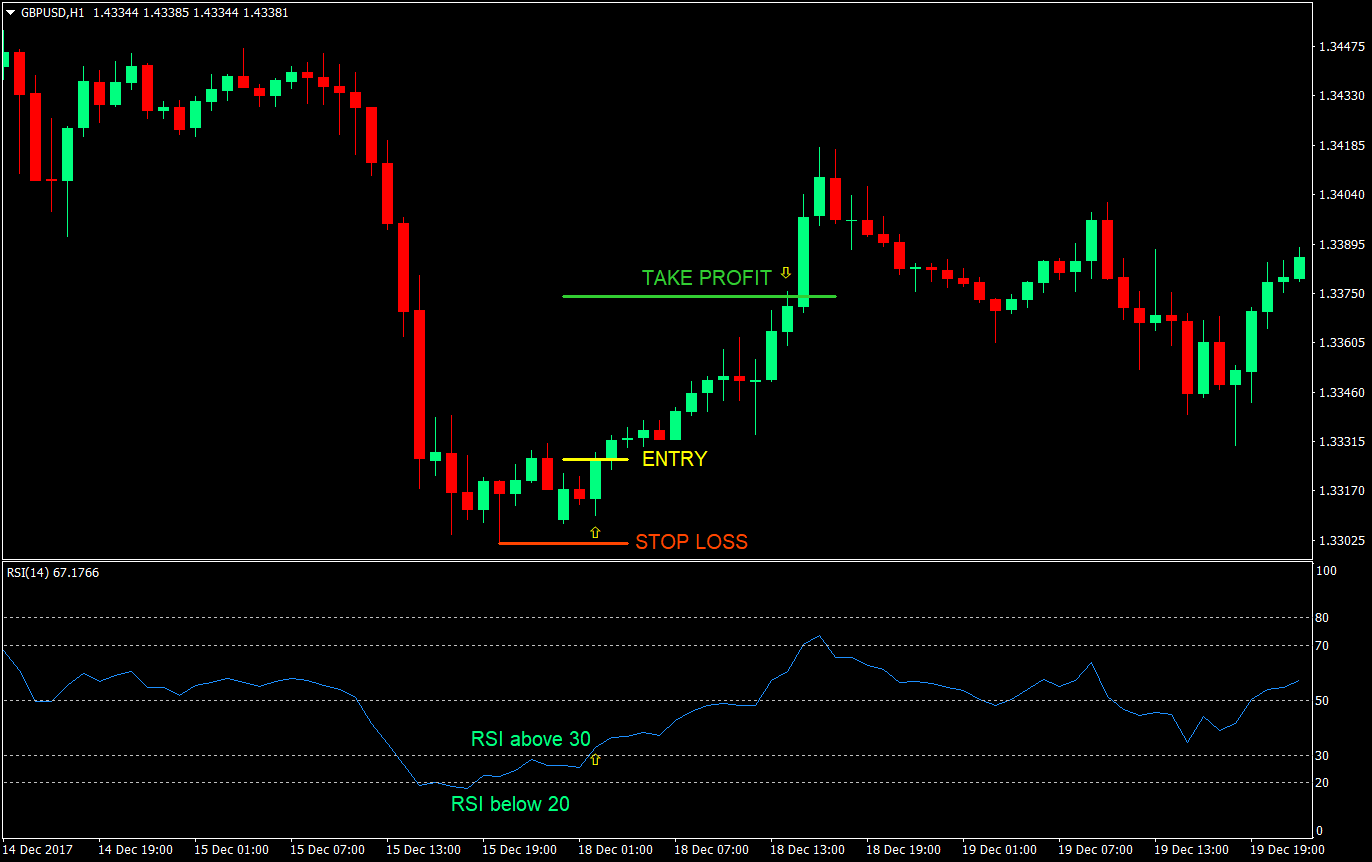This screenshot has height=862, width=1372.
Task: Click the RSI above 30 text label
Action: click(x=530, y=739)
